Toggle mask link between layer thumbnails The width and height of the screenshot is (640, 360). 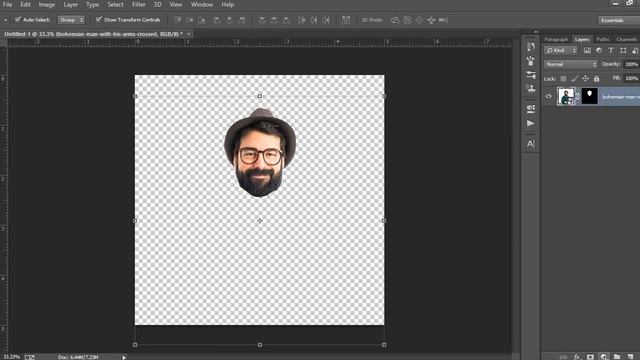[578, 97]
